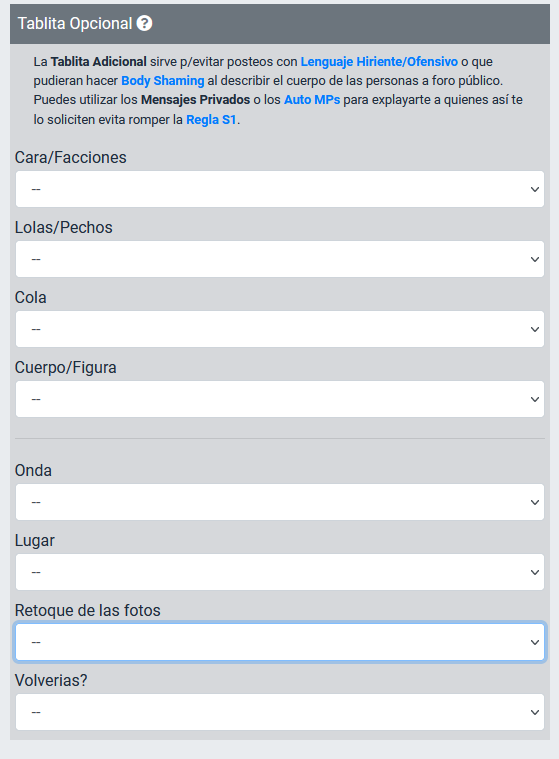Screen dimensions: 559x759
Task: Expand the Cola dropdown
Action: pos(280,329)
